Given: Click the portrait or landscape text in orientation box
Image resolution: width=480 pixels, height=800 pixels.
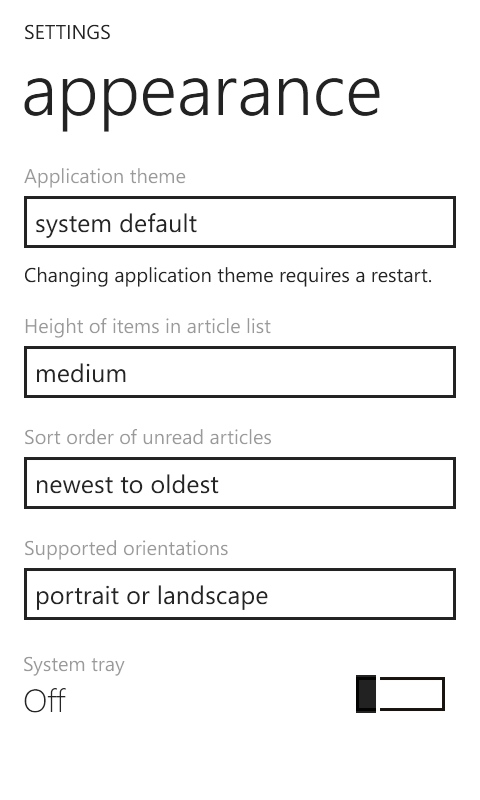Looking at the screenshot, I should (151, 596).
